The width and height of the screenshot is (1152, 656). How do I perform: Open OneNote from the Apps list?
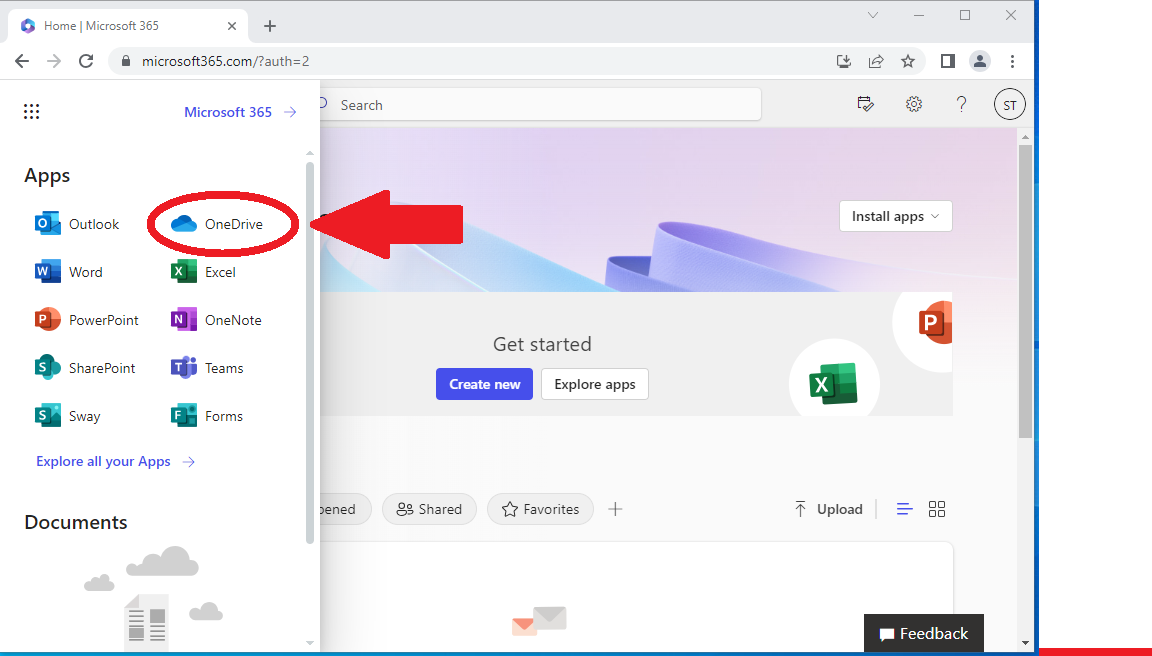(x=216, y=320)
